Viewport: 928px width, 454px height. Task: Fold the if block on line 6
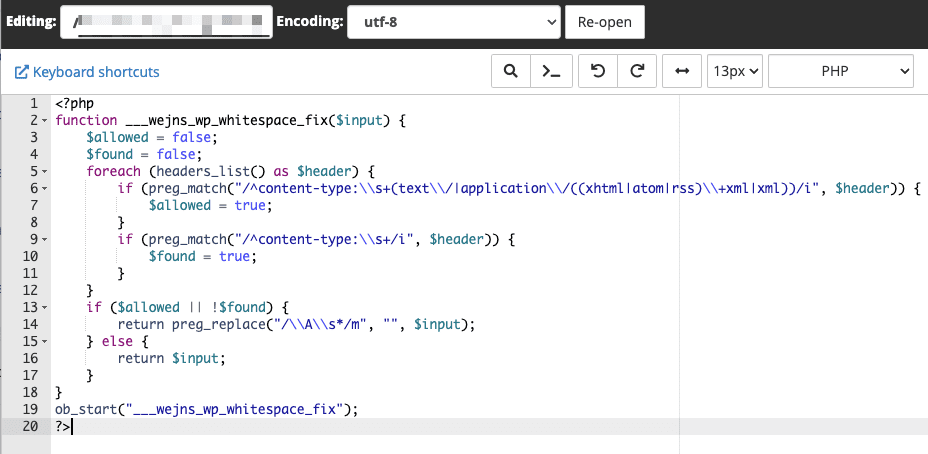click(x=44, y=188)
